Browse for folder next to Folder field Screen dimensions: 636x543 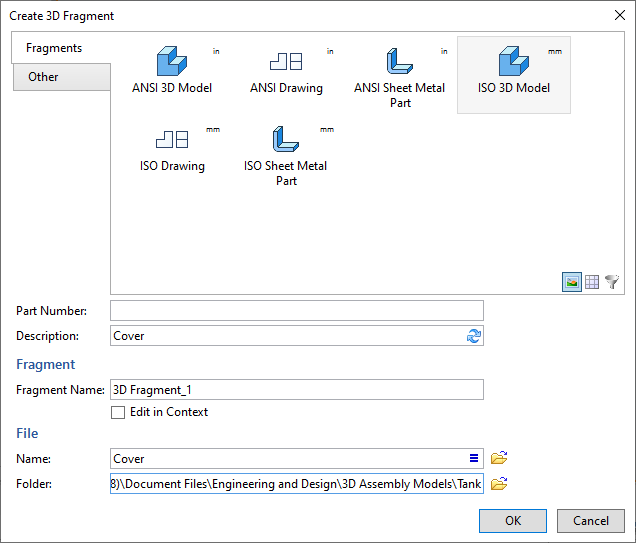coord(499,483)
